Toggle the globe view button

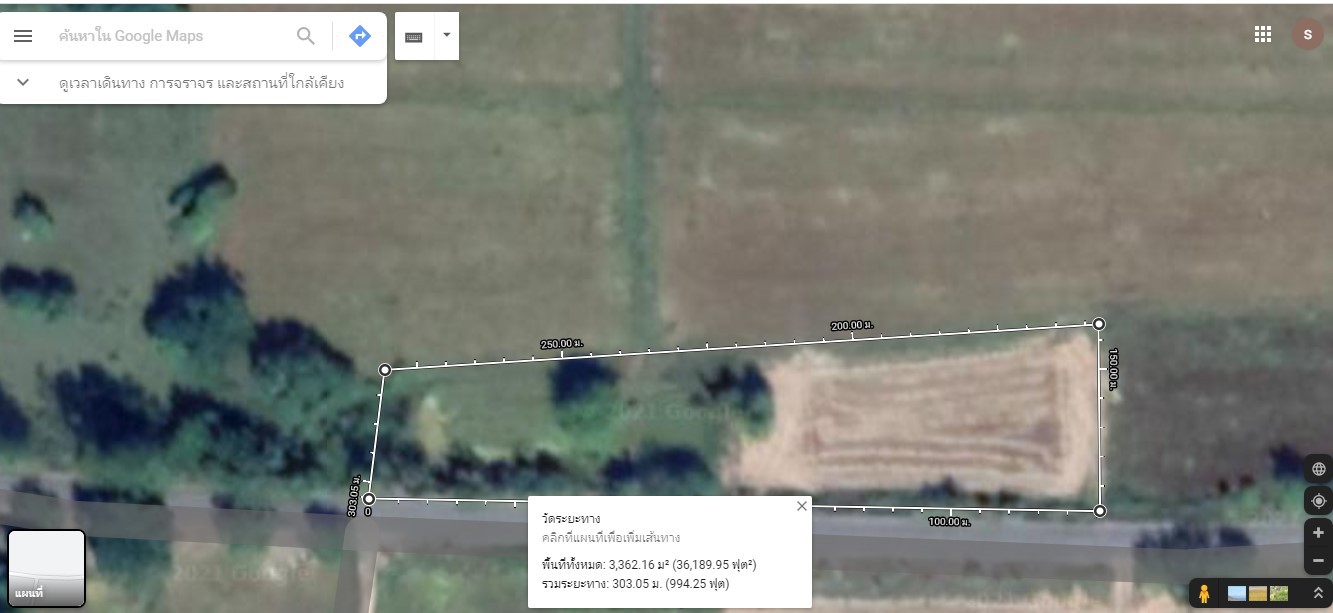(x=1318, y=469)
